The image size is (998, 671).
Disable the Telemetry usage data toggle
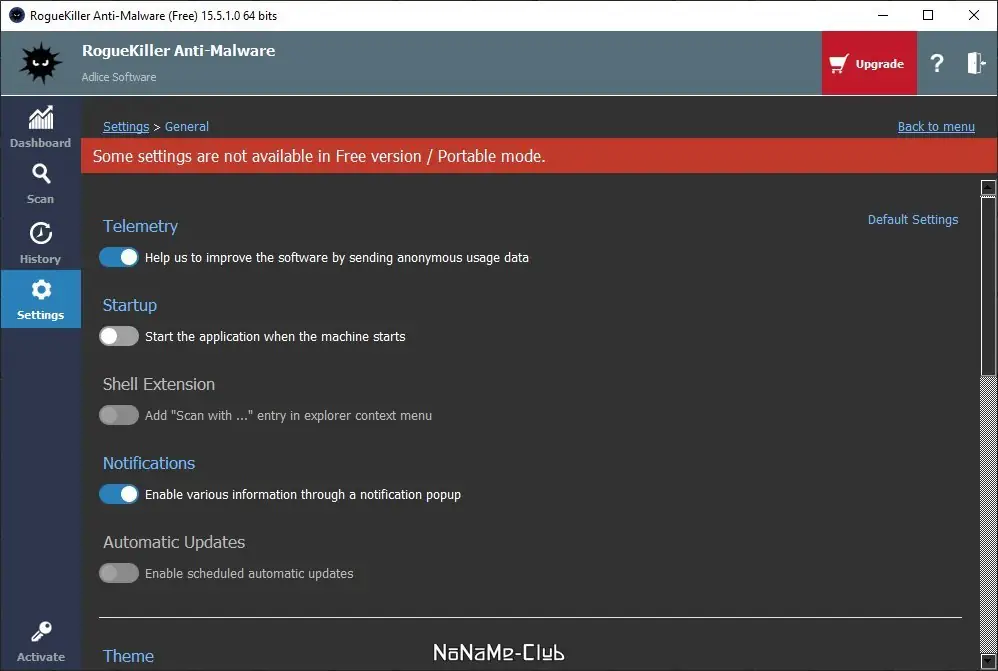(119, 257)
